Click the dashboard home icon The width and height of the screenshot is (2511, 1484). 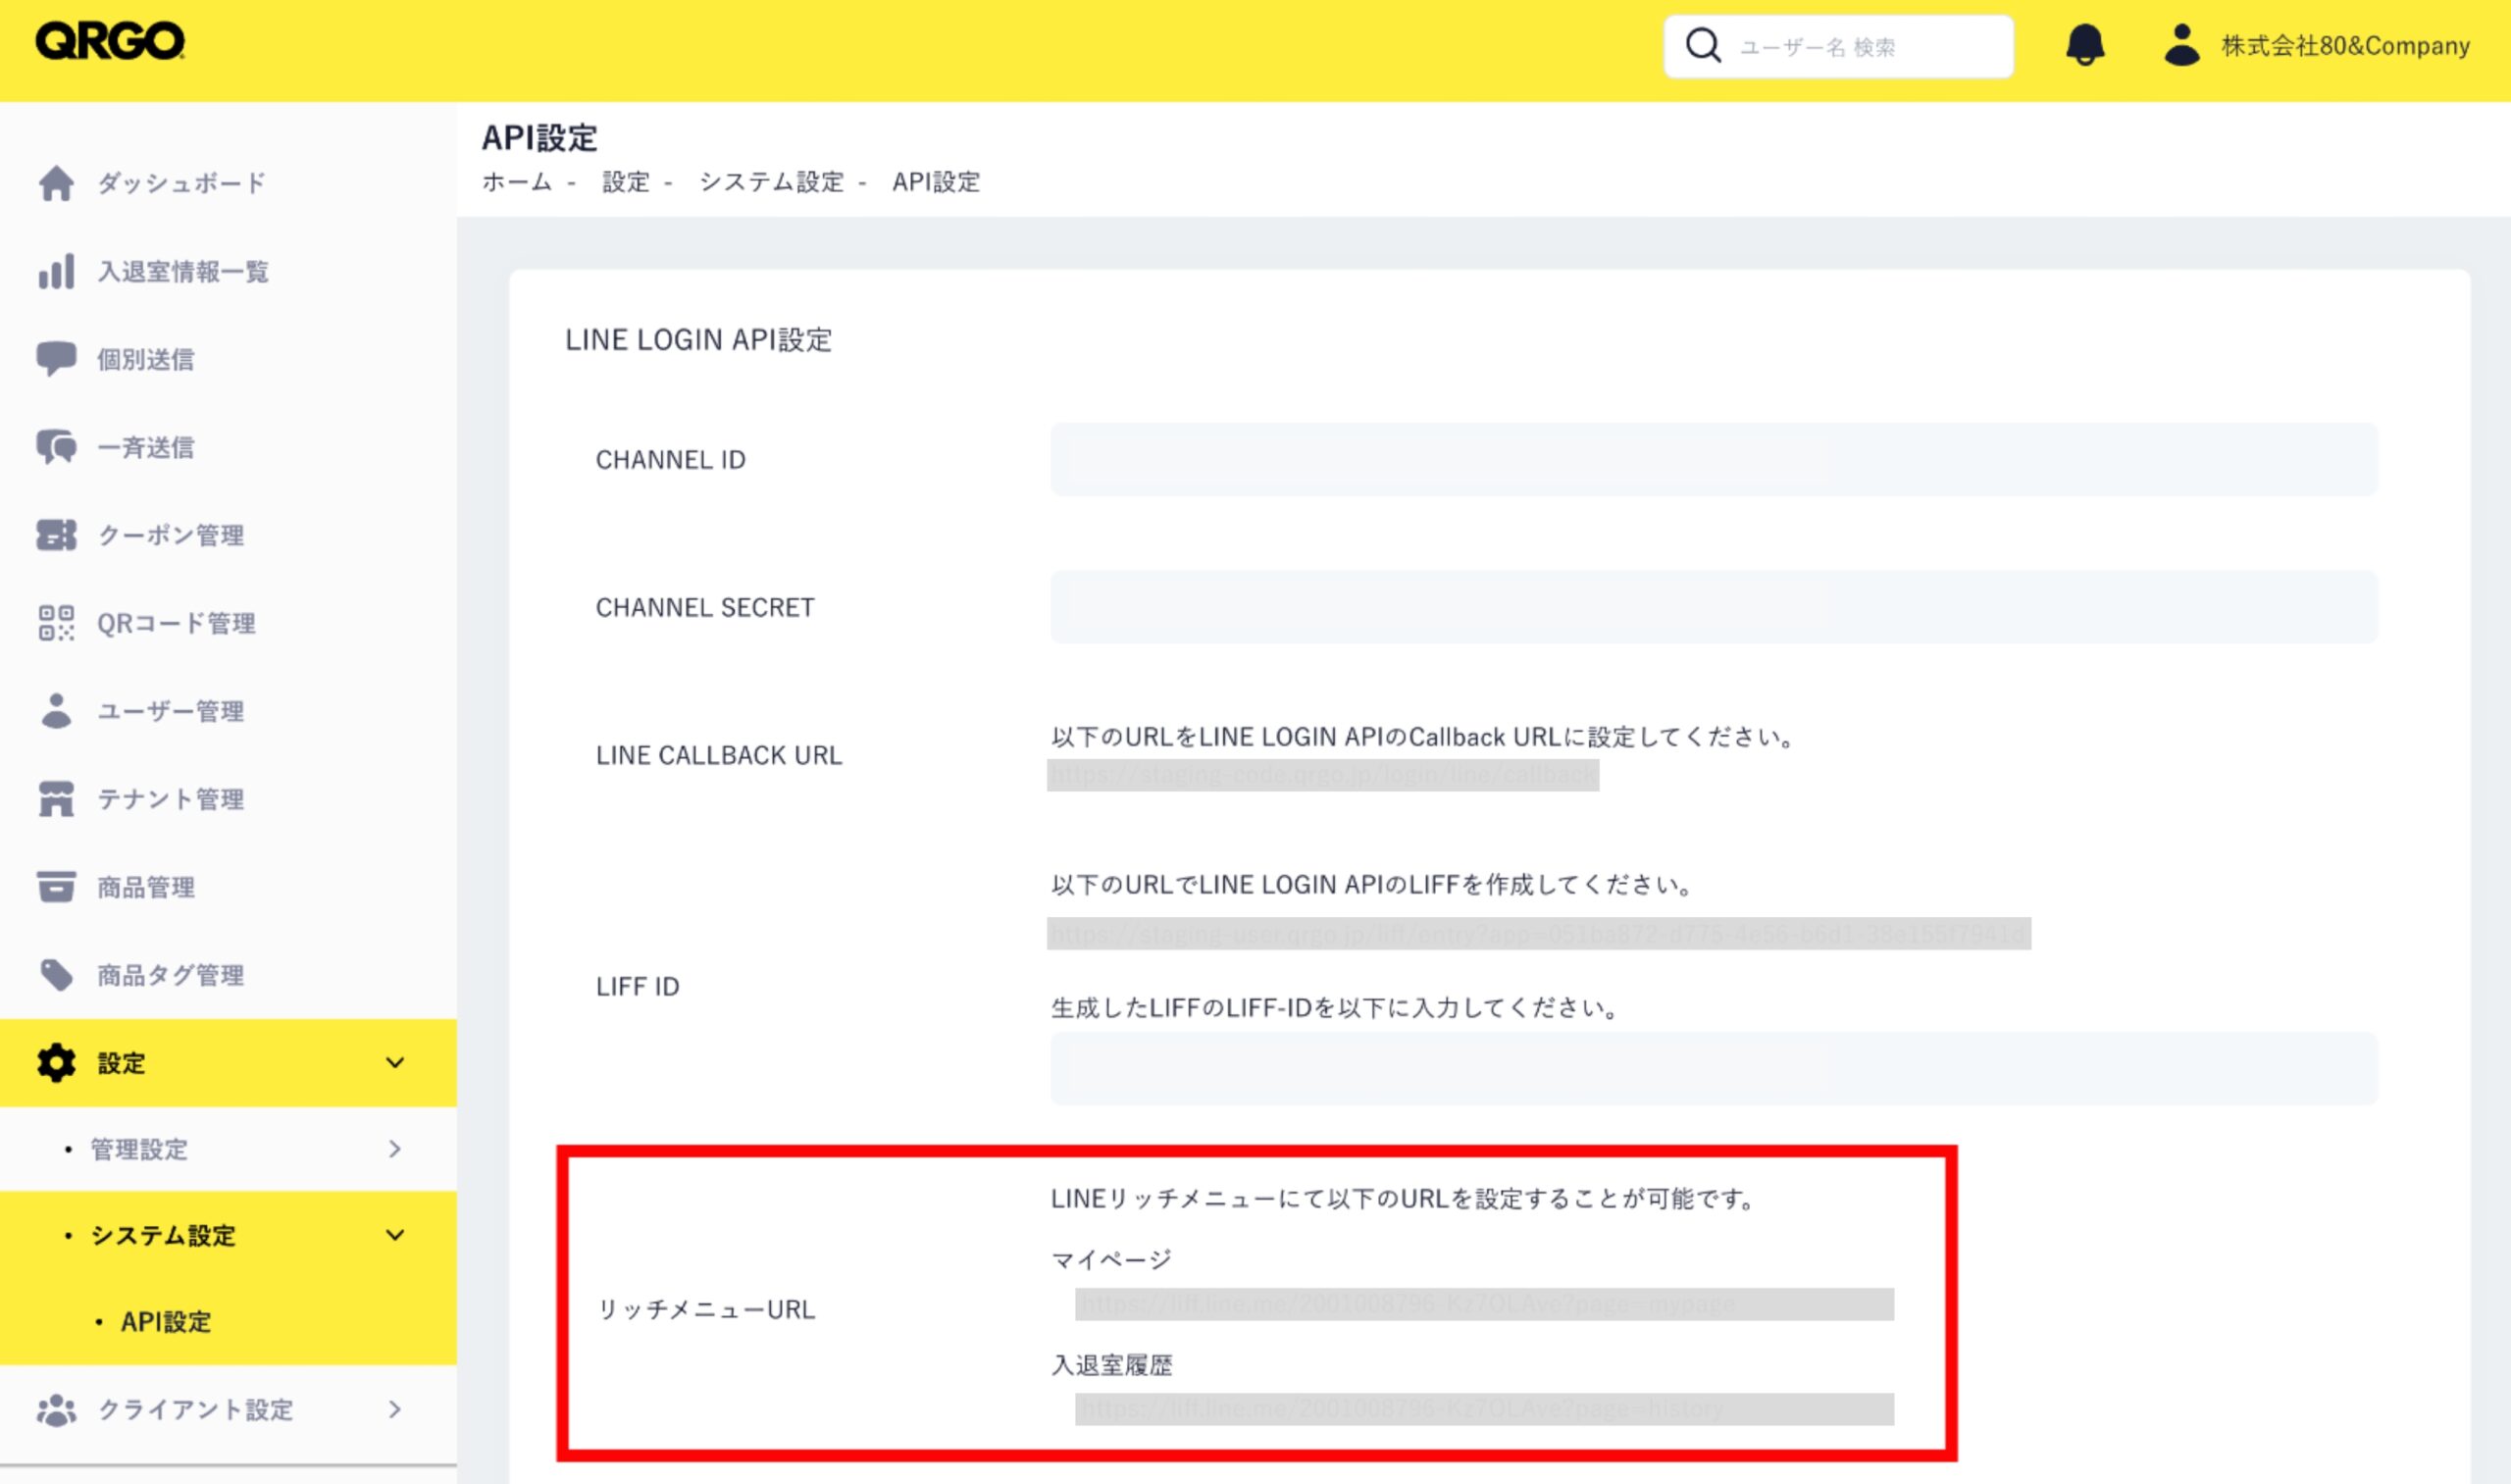point(56,183)
